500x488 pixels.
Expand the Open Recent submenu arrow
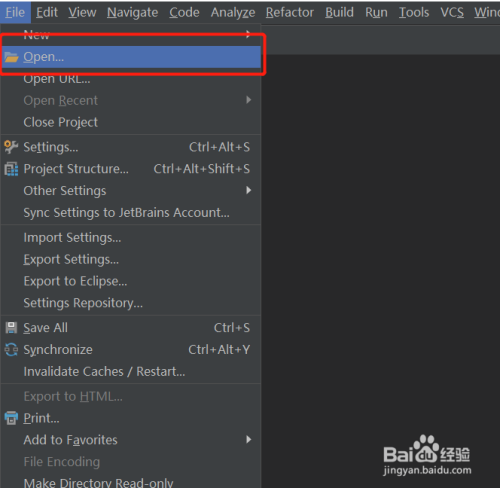coord(248,100)
